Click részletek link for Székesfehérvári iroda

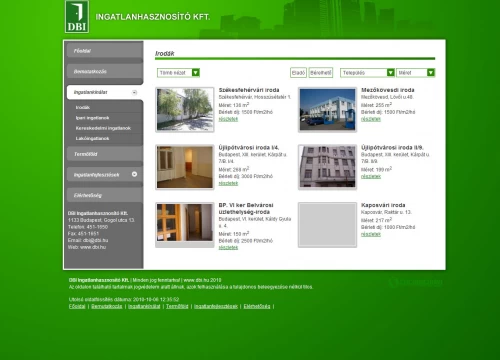(x=228, y=119)
